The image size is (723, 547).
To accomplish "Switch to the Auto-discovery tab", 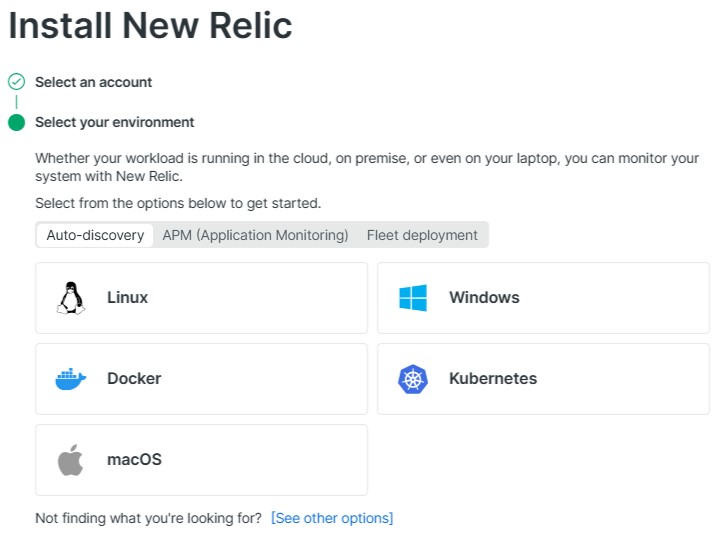I will coord(95,236).
